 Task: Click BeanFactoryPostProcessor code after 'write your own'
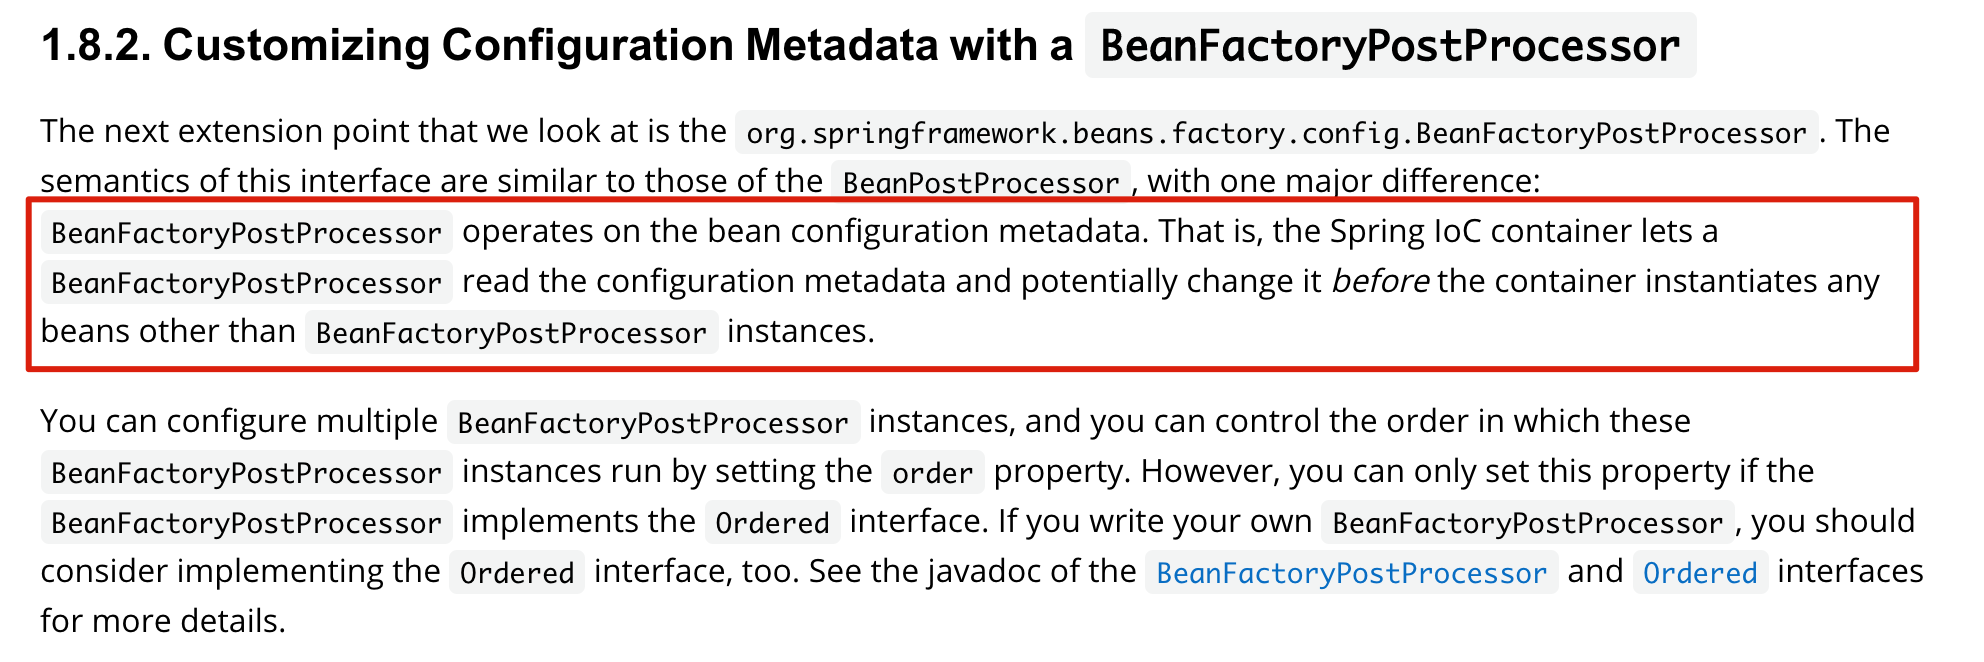click(1527, 523)
